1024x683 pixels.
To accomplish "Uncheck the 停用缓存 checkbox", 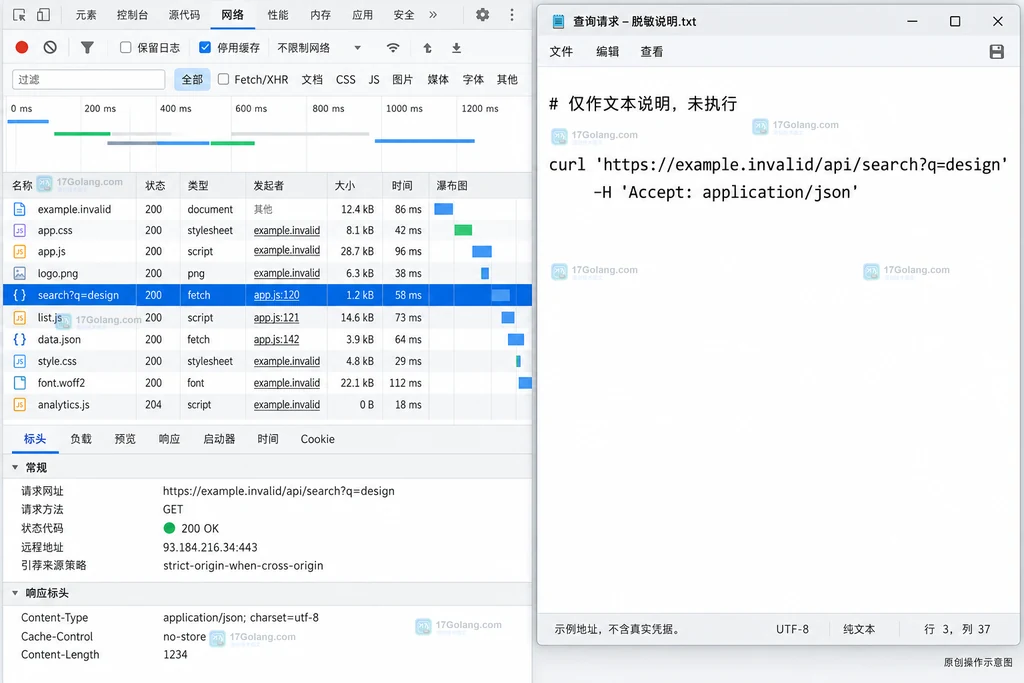I will coord(204,47).
